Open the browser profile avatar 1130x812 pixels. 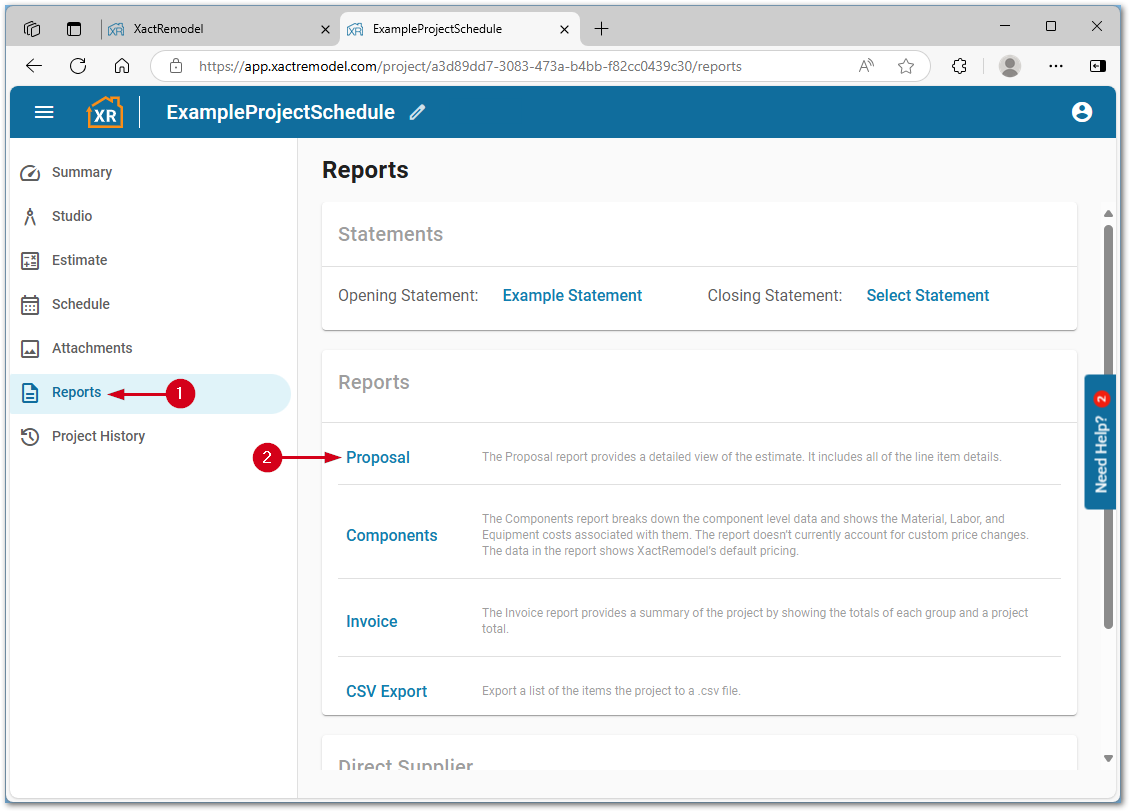point(1010,66)
